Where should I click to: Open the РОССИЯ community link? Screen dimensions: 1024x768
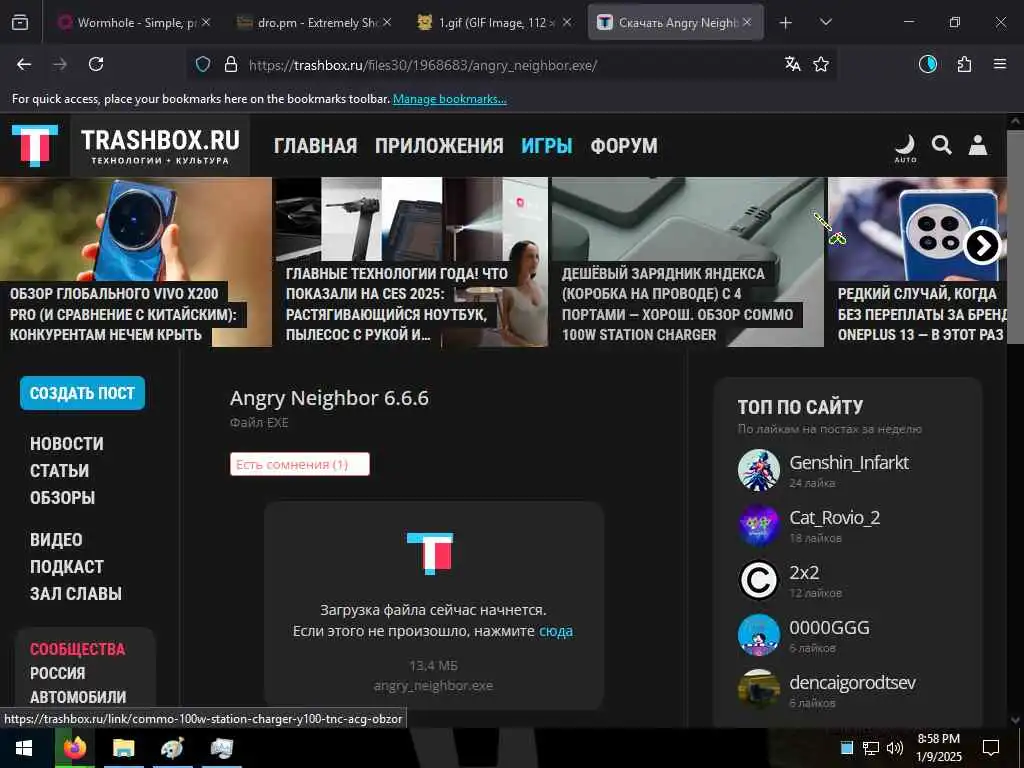[57, 673]
